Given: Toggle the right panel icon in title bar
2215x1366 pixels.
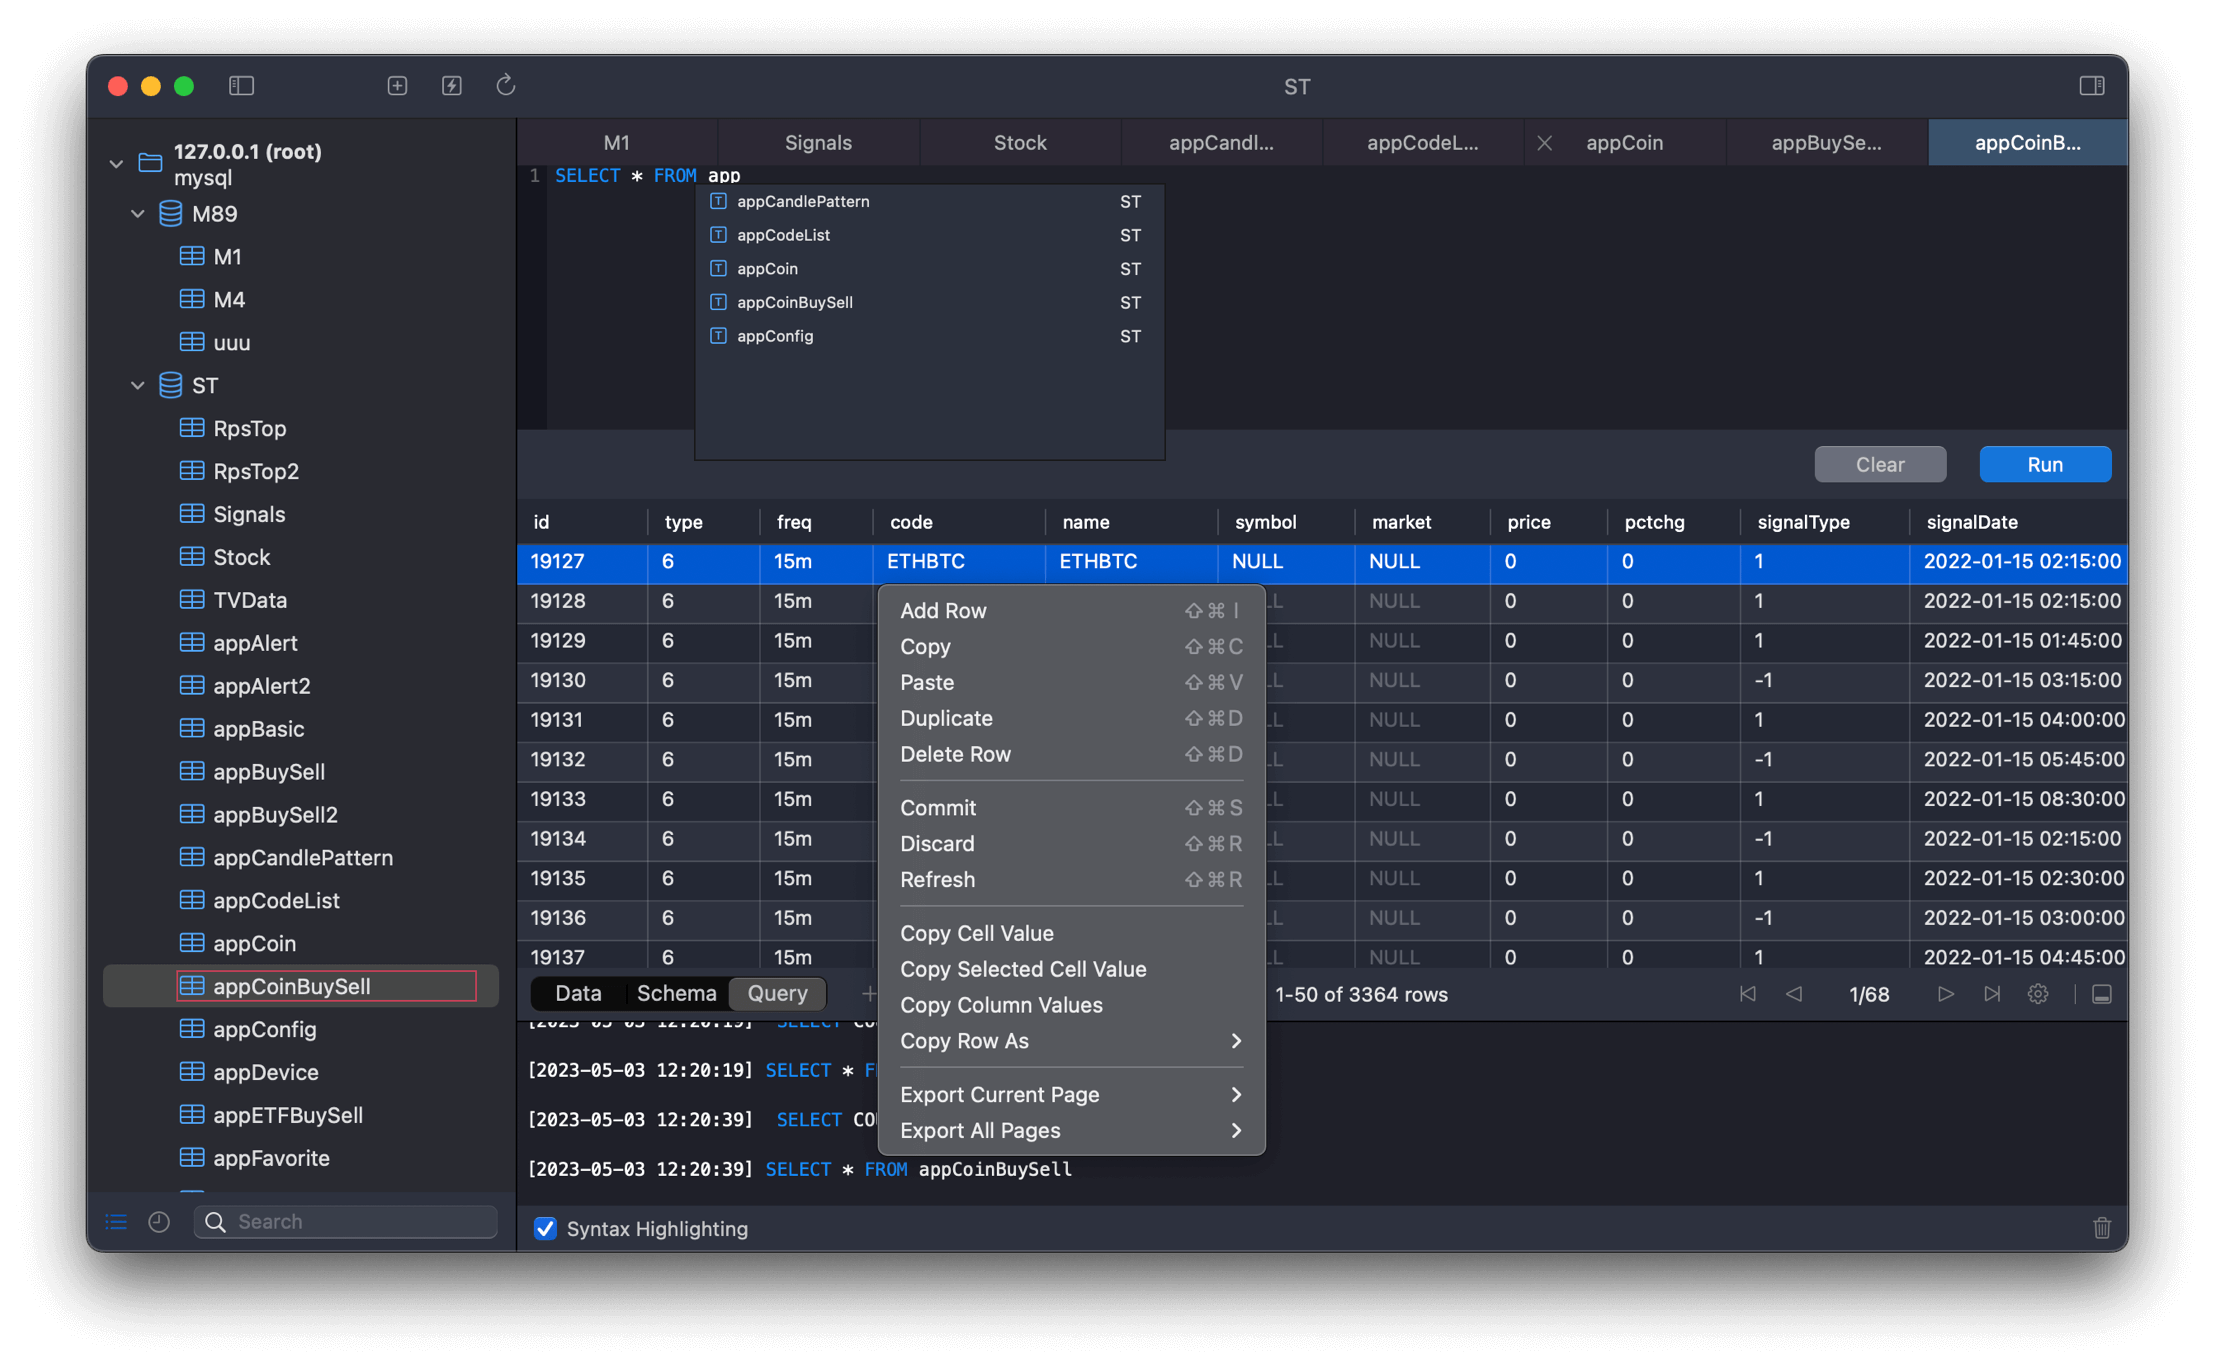Looking at the screenshot, I should tap(2092, 86).
